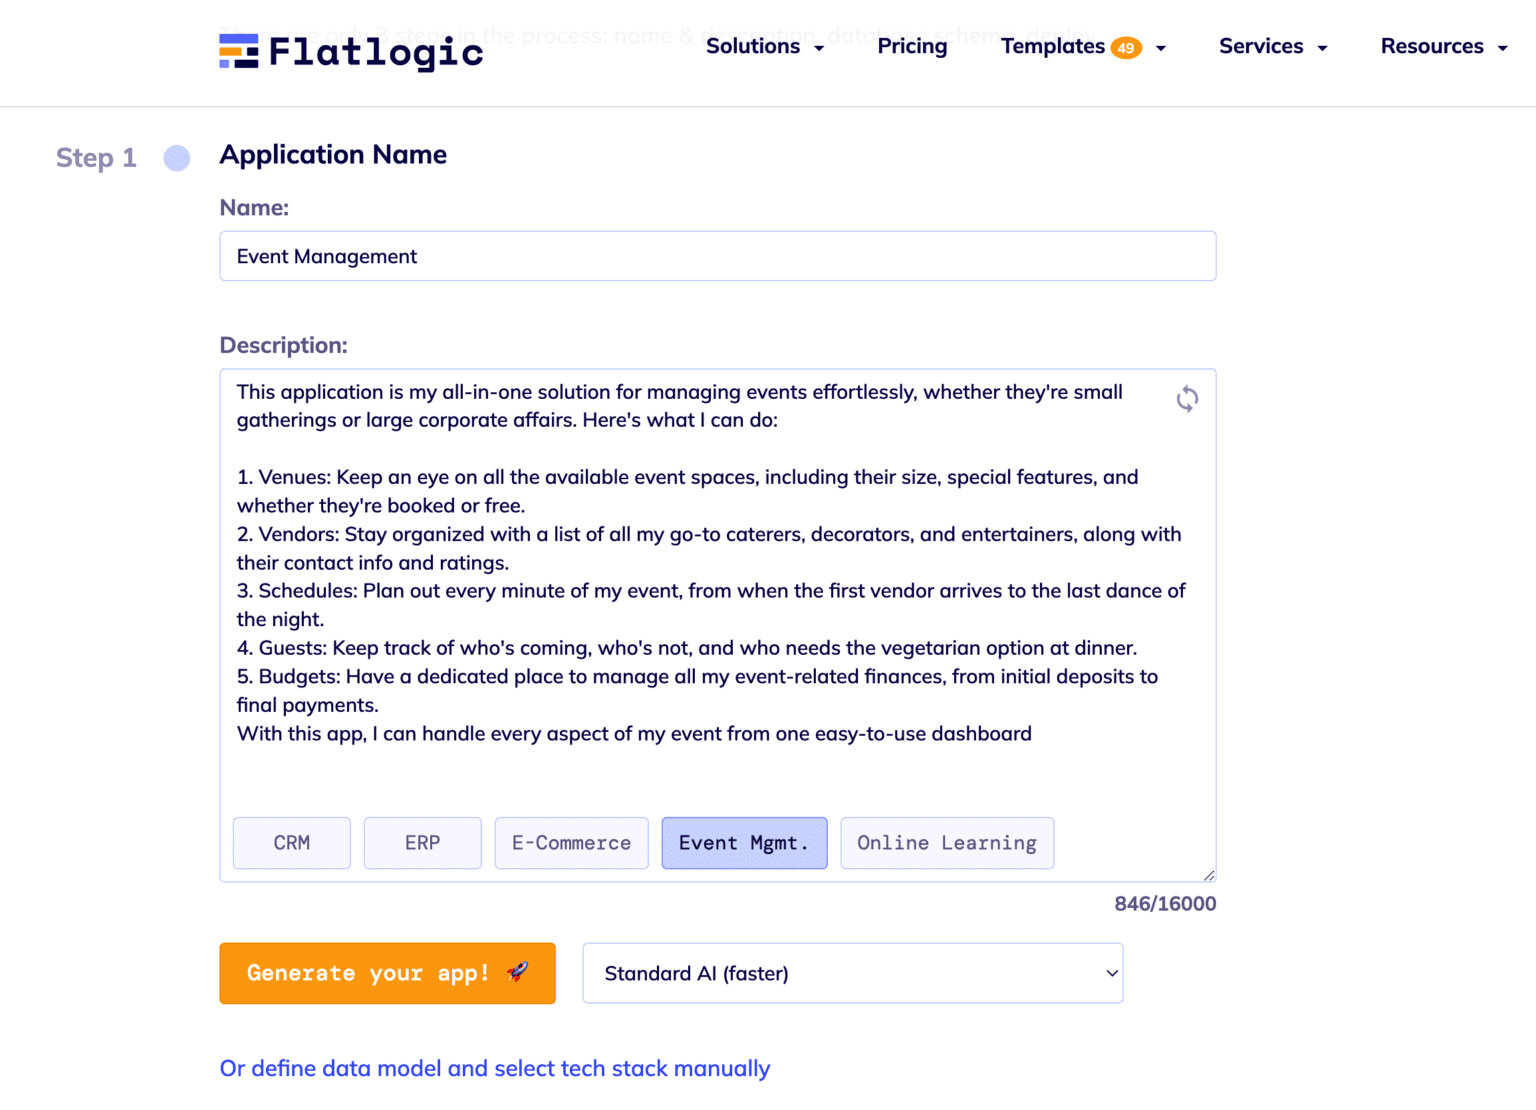This screenshot has height=1110, width=1536.
Task: Click the orange 49 badge next to Templates
Action: pyautogui.click(x=1127, y=46)
